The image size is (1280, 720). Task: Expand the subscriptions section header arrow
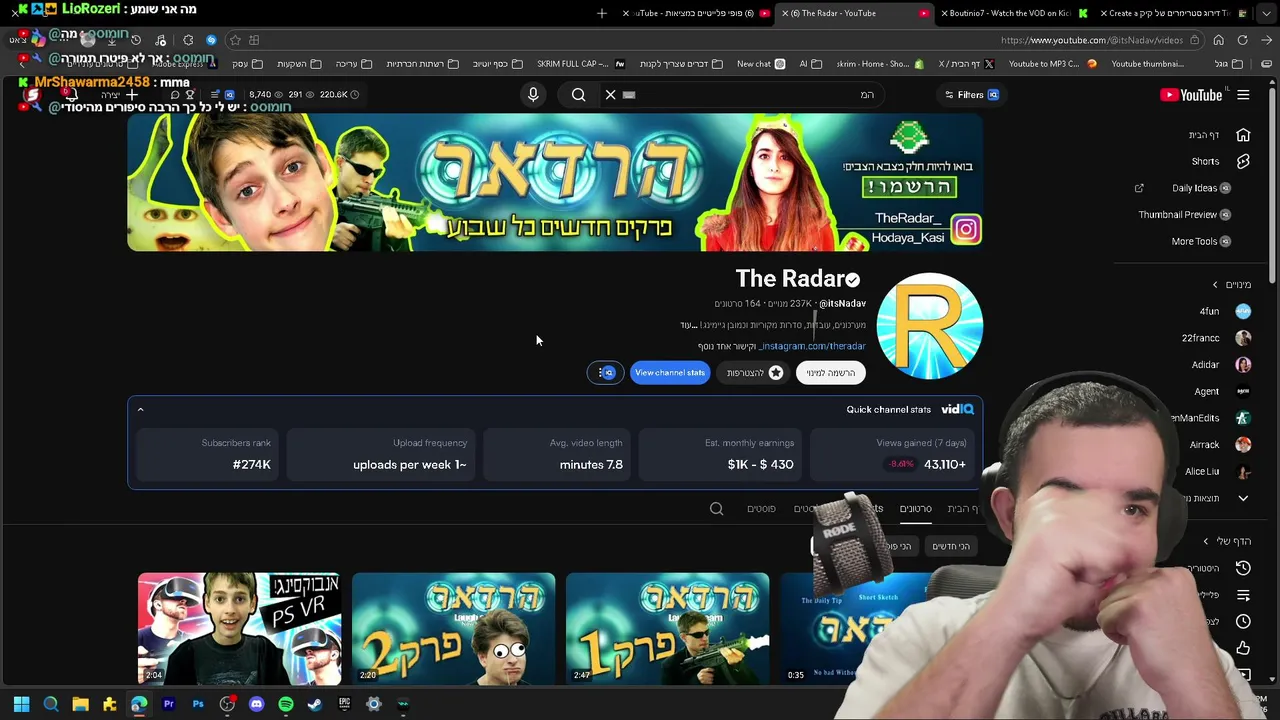coord(1215,285)
